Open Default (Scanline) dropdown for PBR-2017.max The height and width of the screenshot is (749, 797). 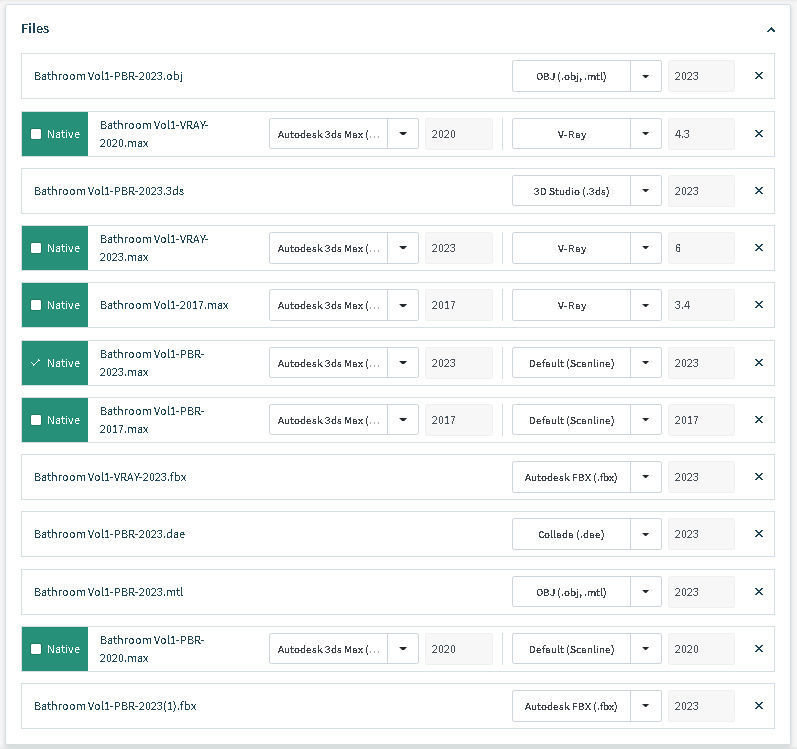click(x=645, y=420)
